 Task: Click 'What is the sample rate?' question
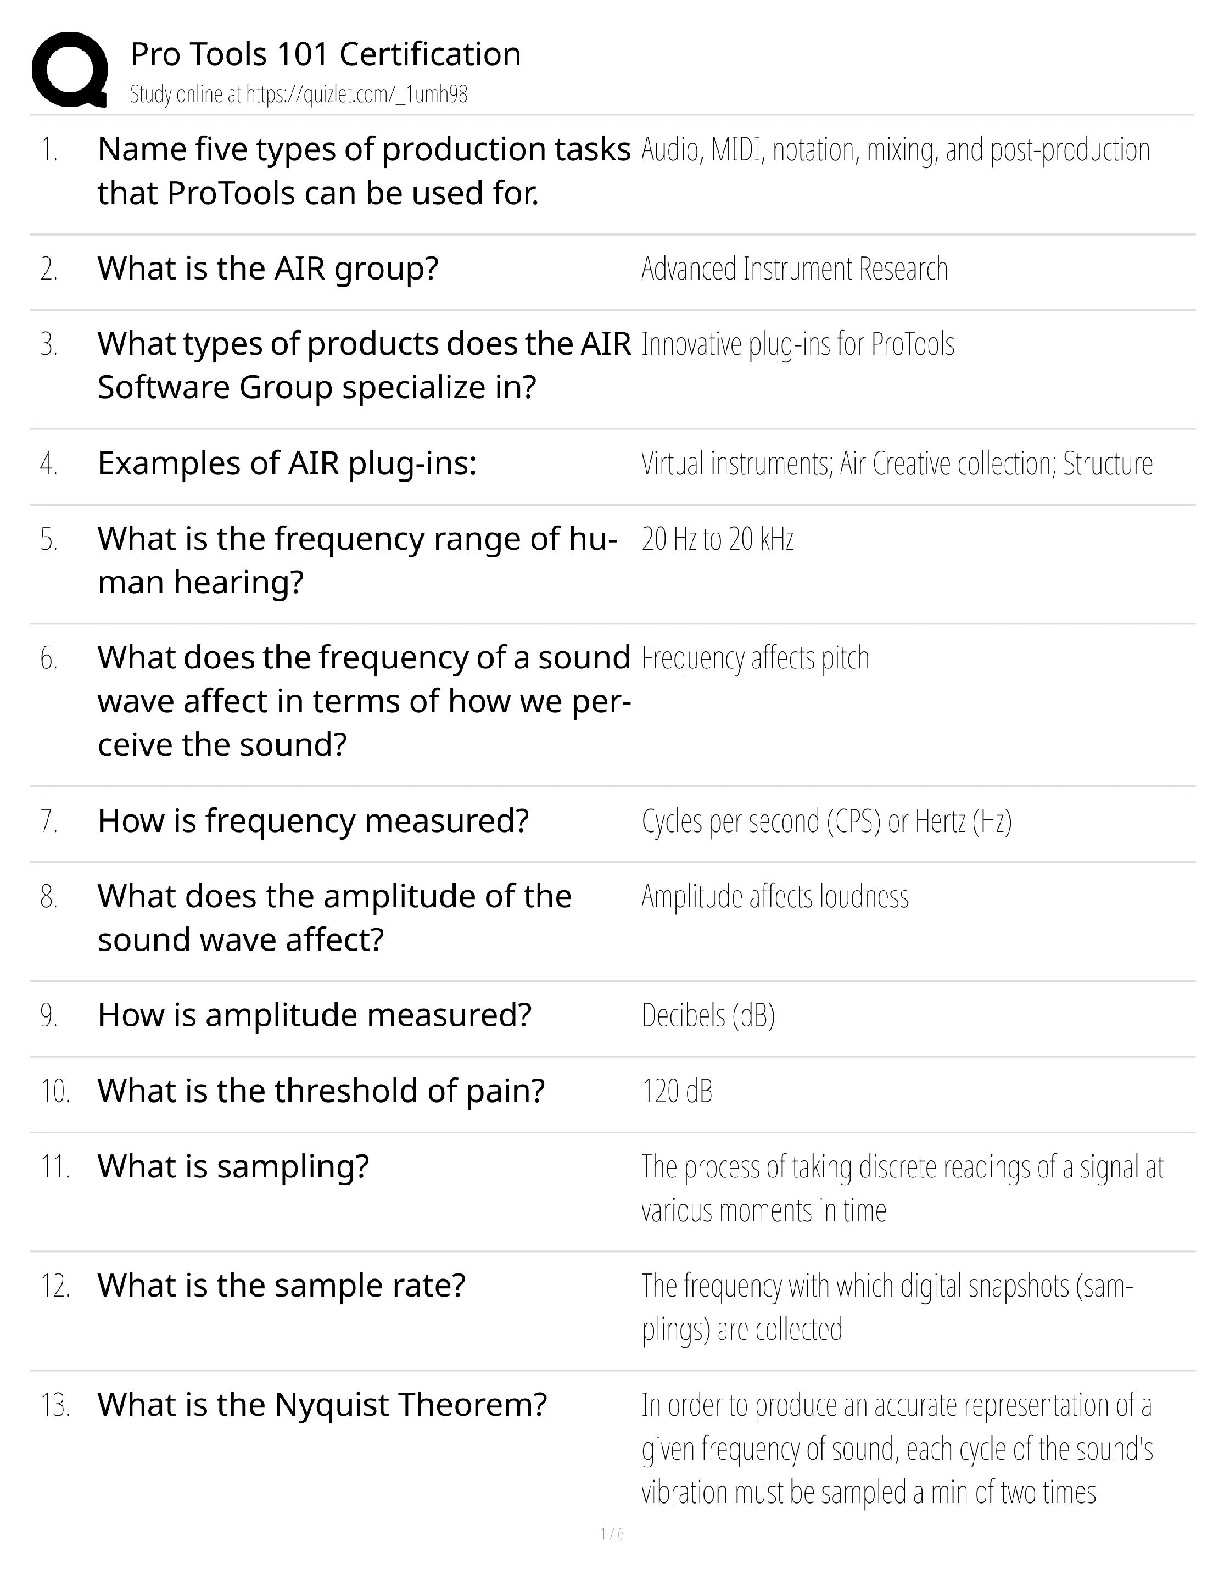(282, 1286)
